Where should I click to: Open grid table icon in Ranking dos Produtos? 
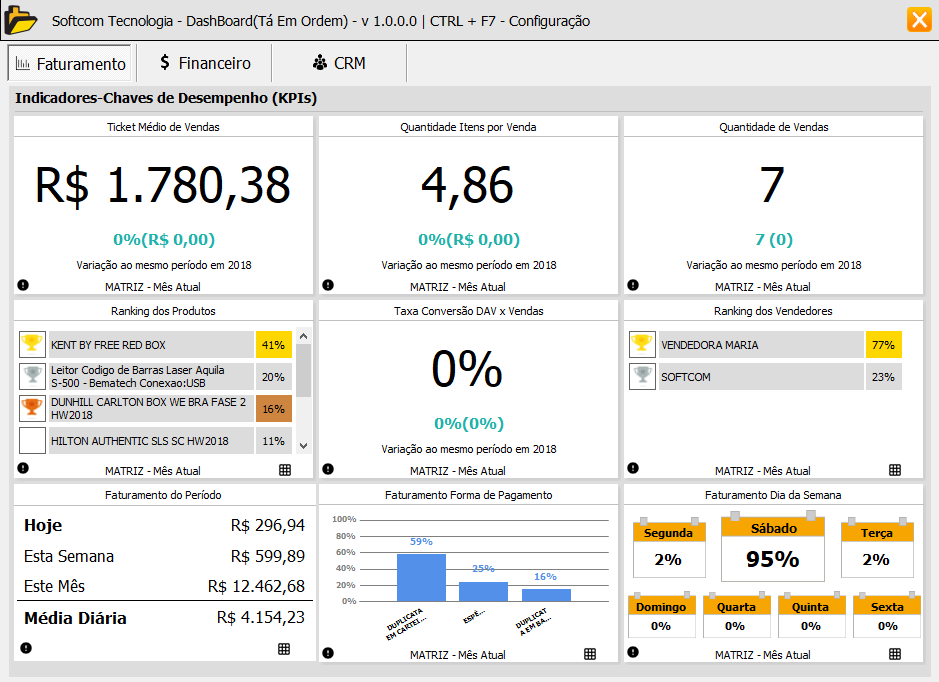click(x=284, y=469)
